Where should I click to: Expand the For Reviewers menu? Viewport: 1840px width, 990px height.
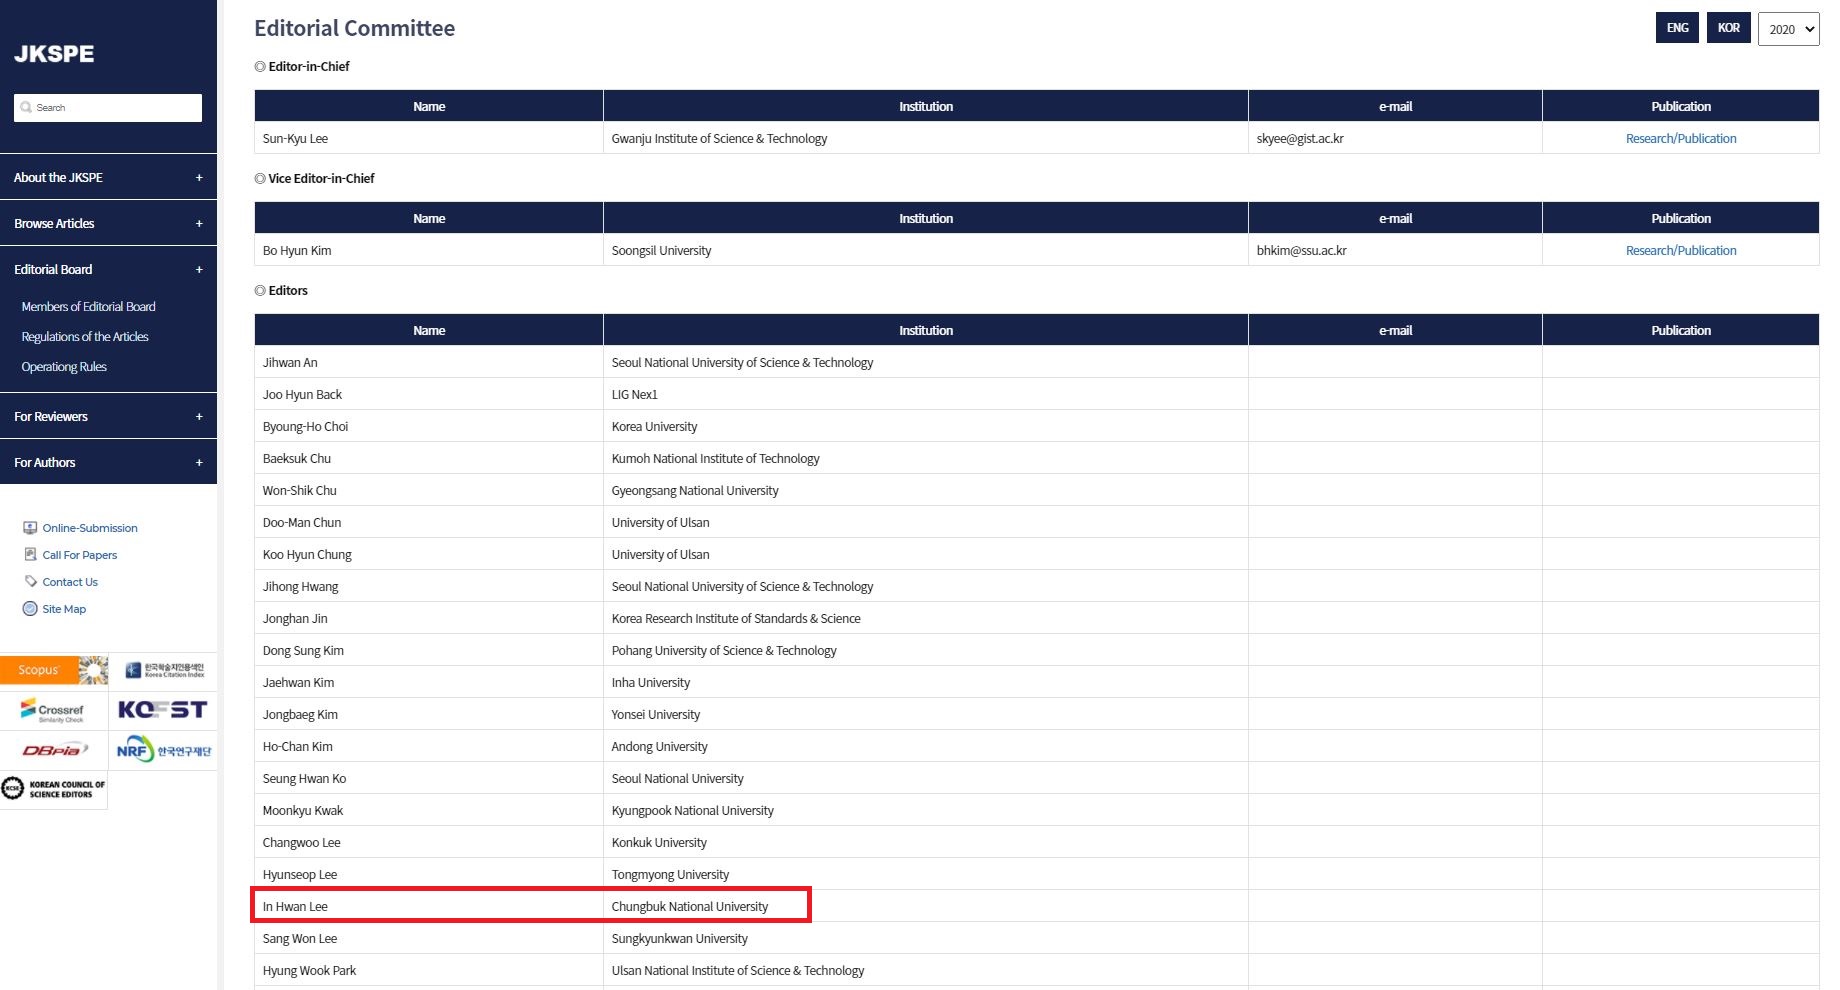(108, 416)
